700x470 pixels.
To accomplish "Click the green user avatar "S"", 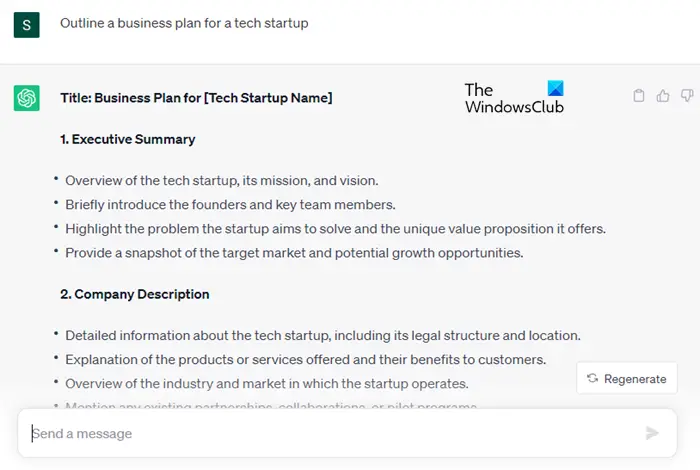I will [26, 24].
